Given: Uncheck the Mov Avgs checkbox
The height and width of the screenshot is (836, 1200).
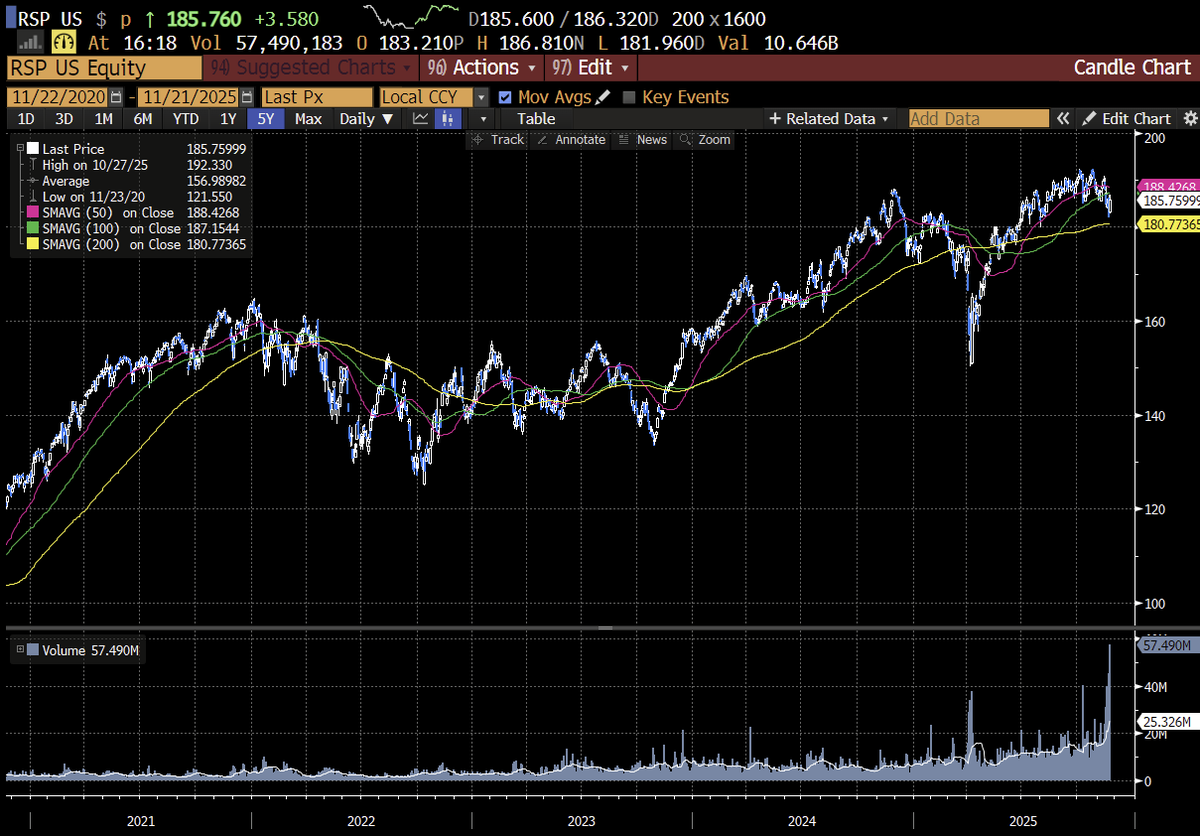Looking at the screenshot, I should tap(505, 97).
